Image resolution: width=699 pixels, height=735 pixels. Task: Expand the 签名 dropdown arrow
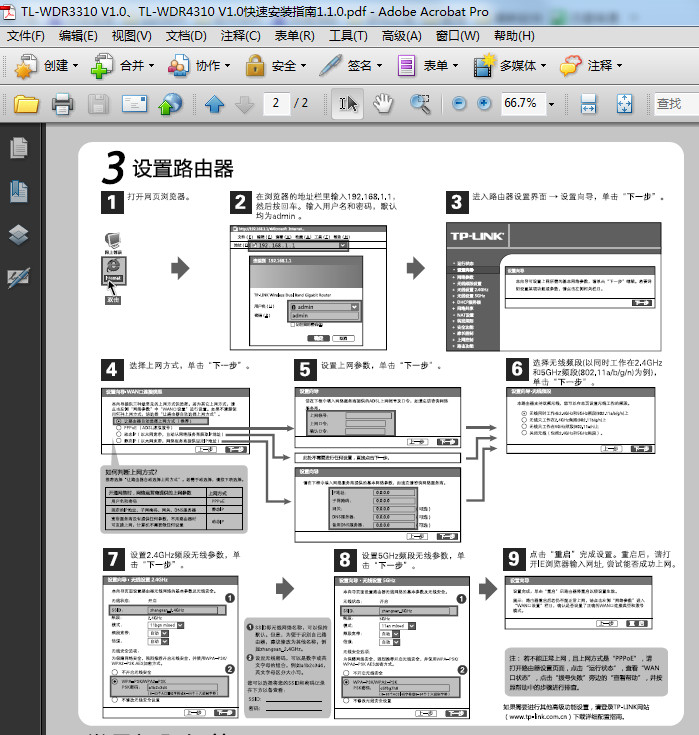[379, 66]
